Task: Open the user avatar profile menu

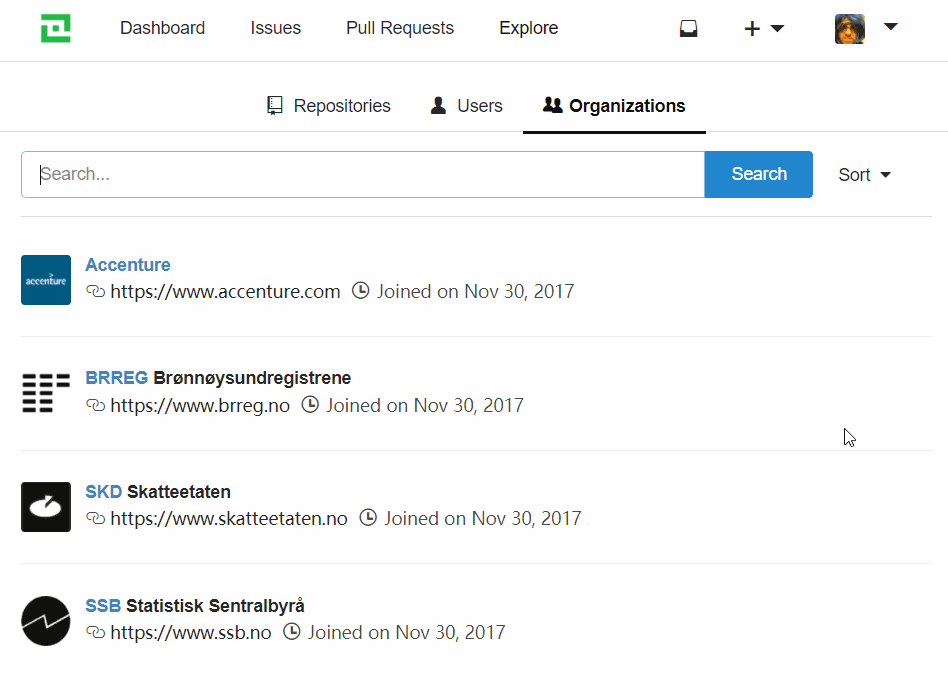Action: 866,28
